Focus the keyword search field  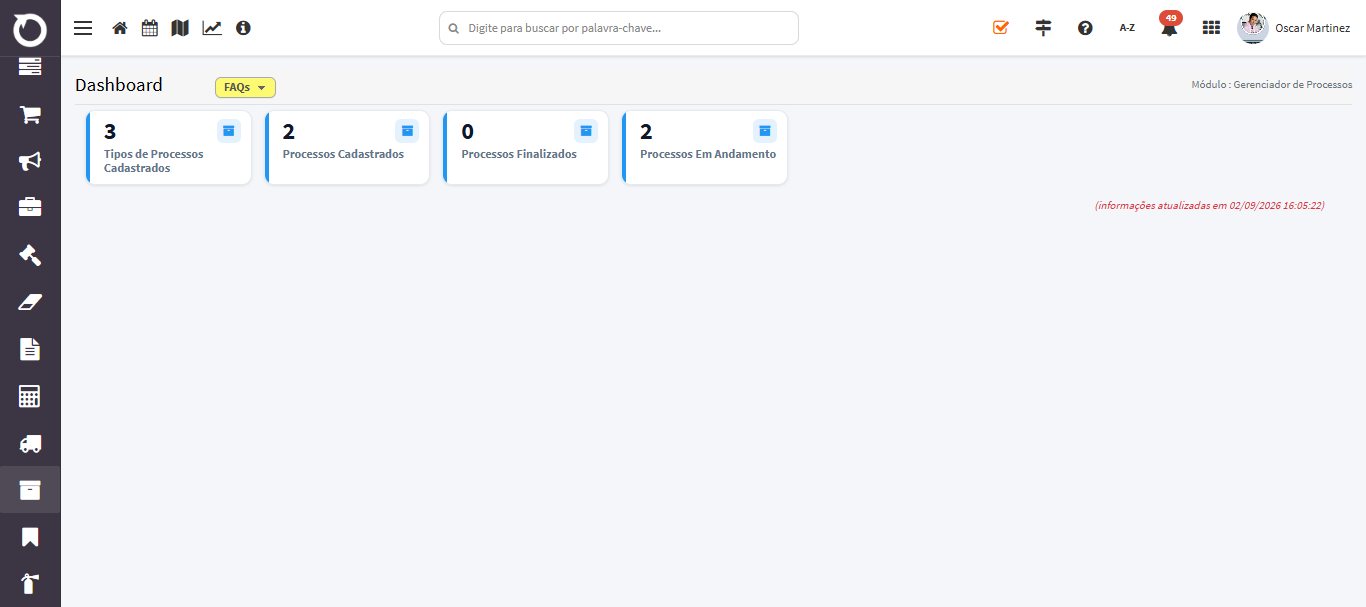pyautogui.click(x=619, y=28)
